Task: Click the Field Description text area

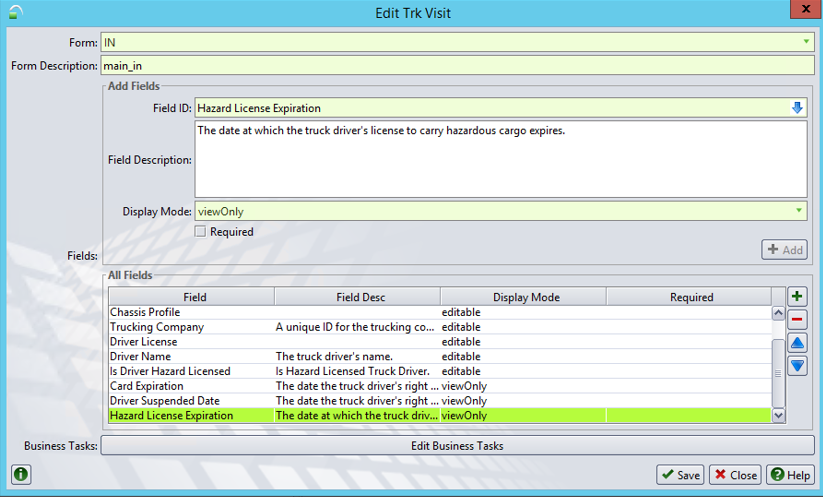Action: pos(500,160)
